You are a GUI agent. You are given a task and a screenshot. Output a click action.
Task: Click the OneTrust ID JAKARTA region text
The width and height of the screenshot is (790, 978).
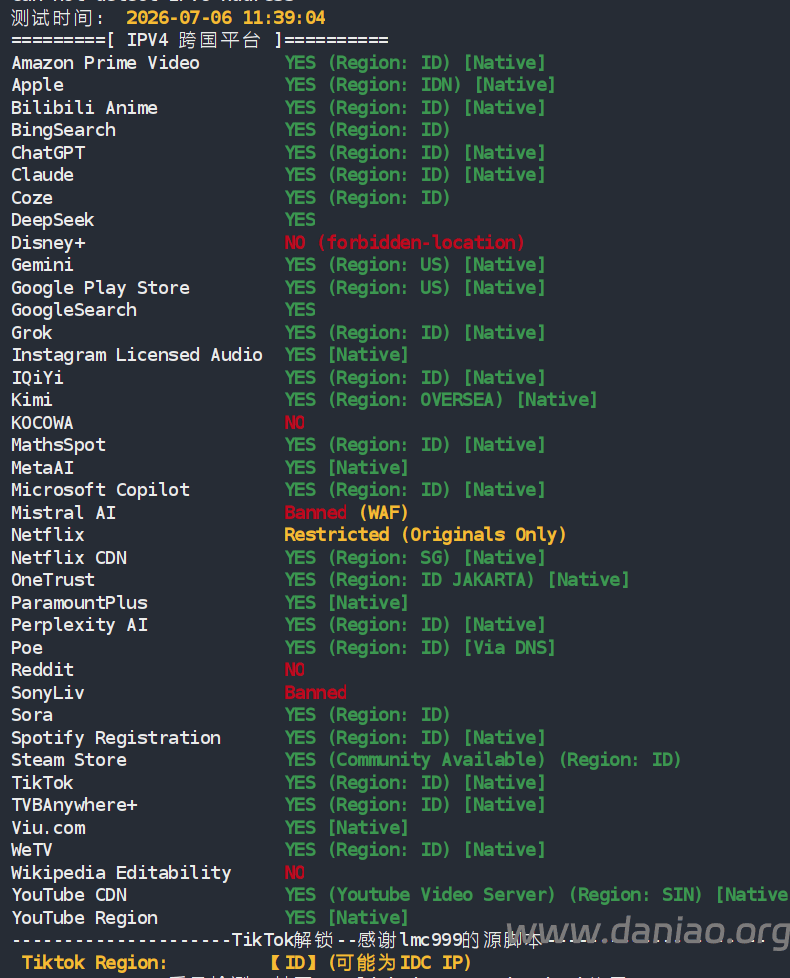(x=431, y=580)
